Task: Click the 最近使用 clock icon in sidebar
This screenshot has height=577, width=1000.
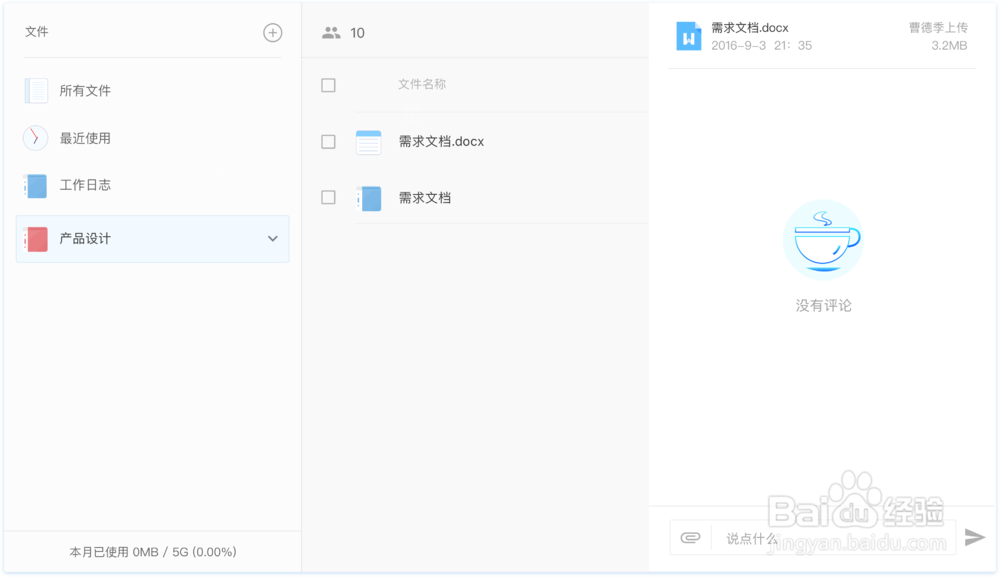Action: [x=36, y=138]
